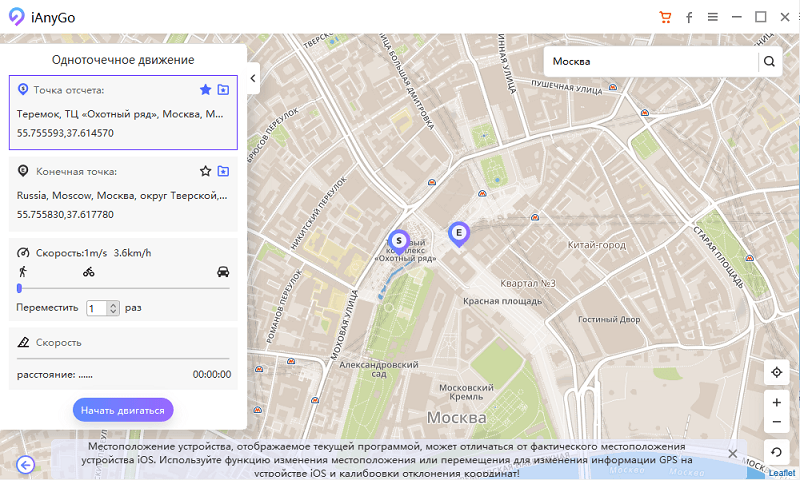Focus the Москва search field

coord(651,62)
